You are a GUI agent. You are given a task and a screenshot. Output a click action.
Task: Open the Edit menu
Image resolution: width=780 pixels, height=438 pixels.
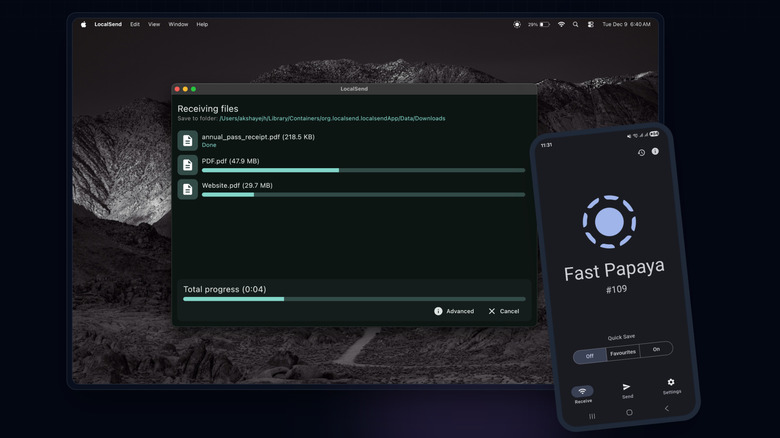point(135,24)
